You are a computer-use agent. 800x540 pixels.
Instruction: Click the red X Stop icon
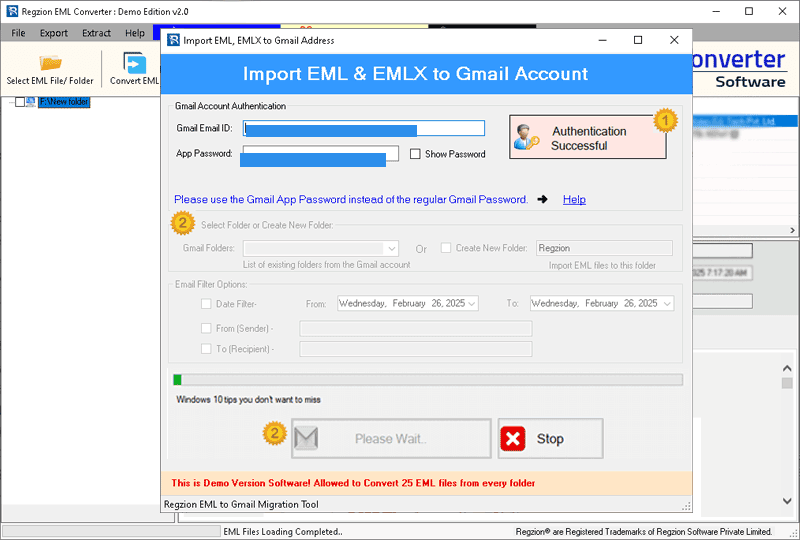(513, 439)
